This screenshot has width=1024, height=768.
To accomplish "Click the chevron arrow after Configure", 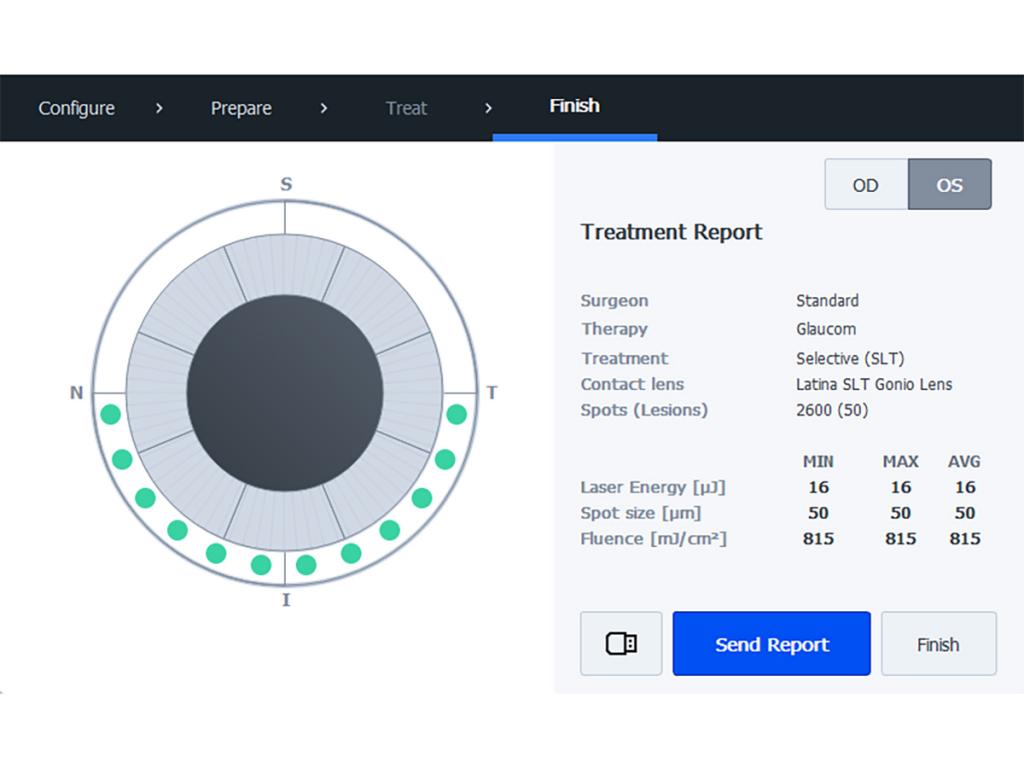I will pos(160,107).
